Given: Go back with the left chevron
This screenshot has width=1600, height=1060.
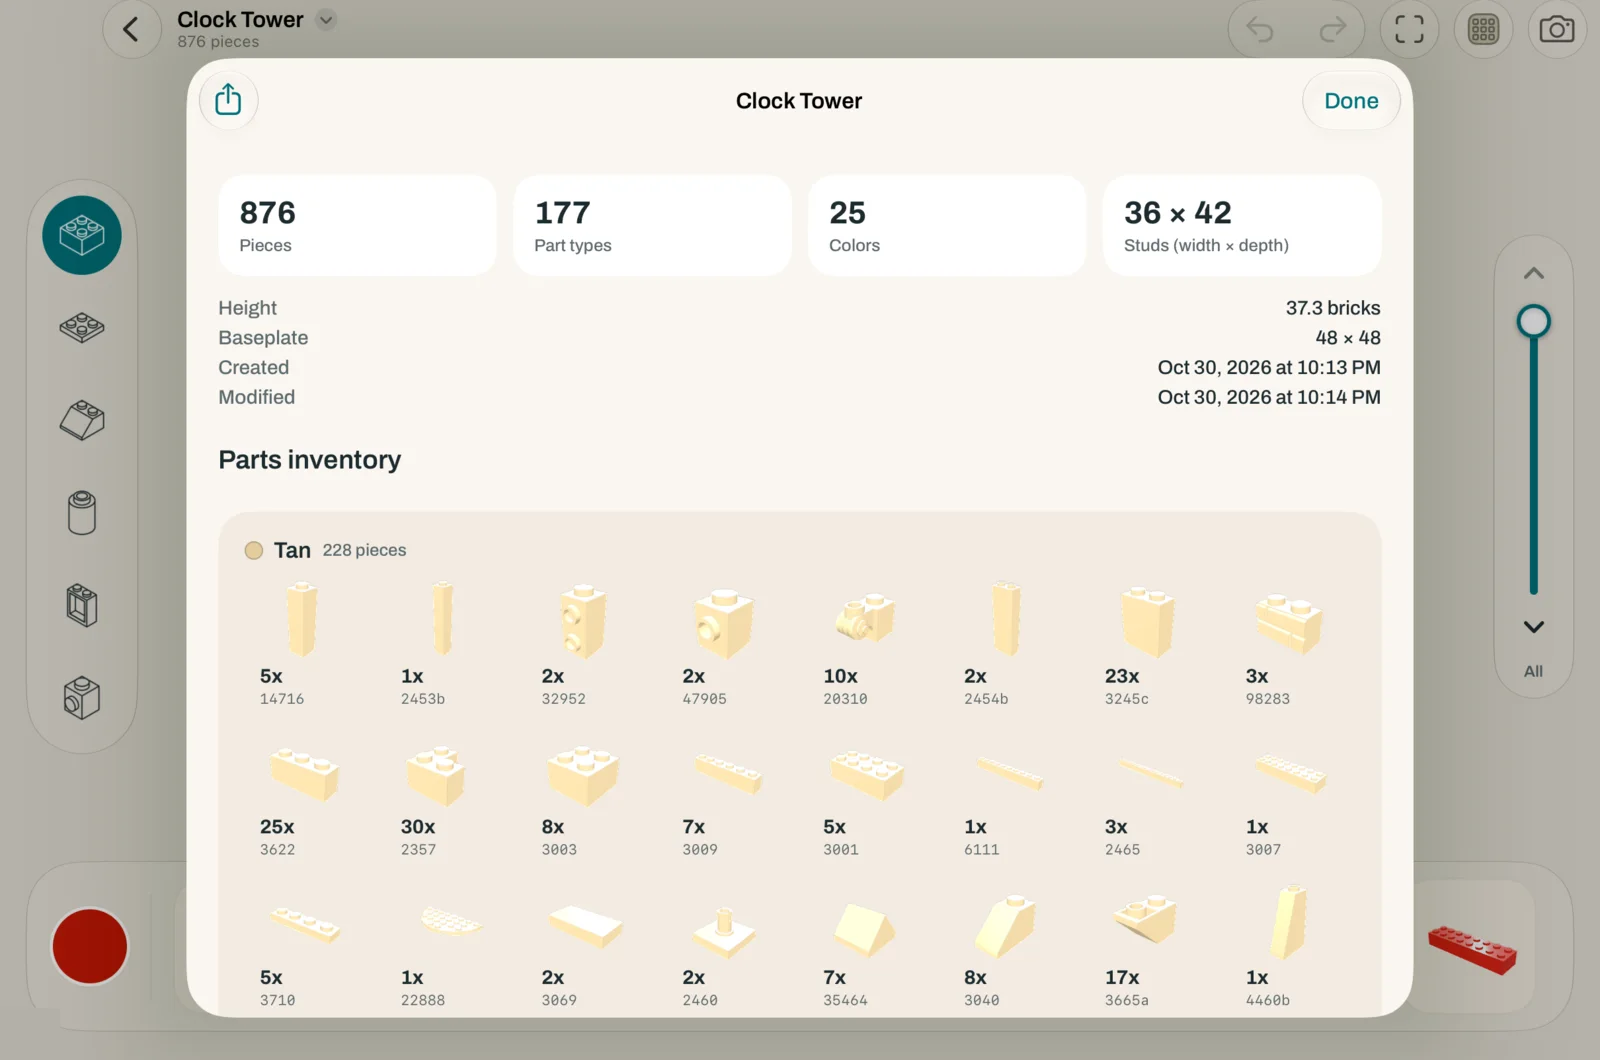Looking at the screenshot, I should (x=131, y=29).
